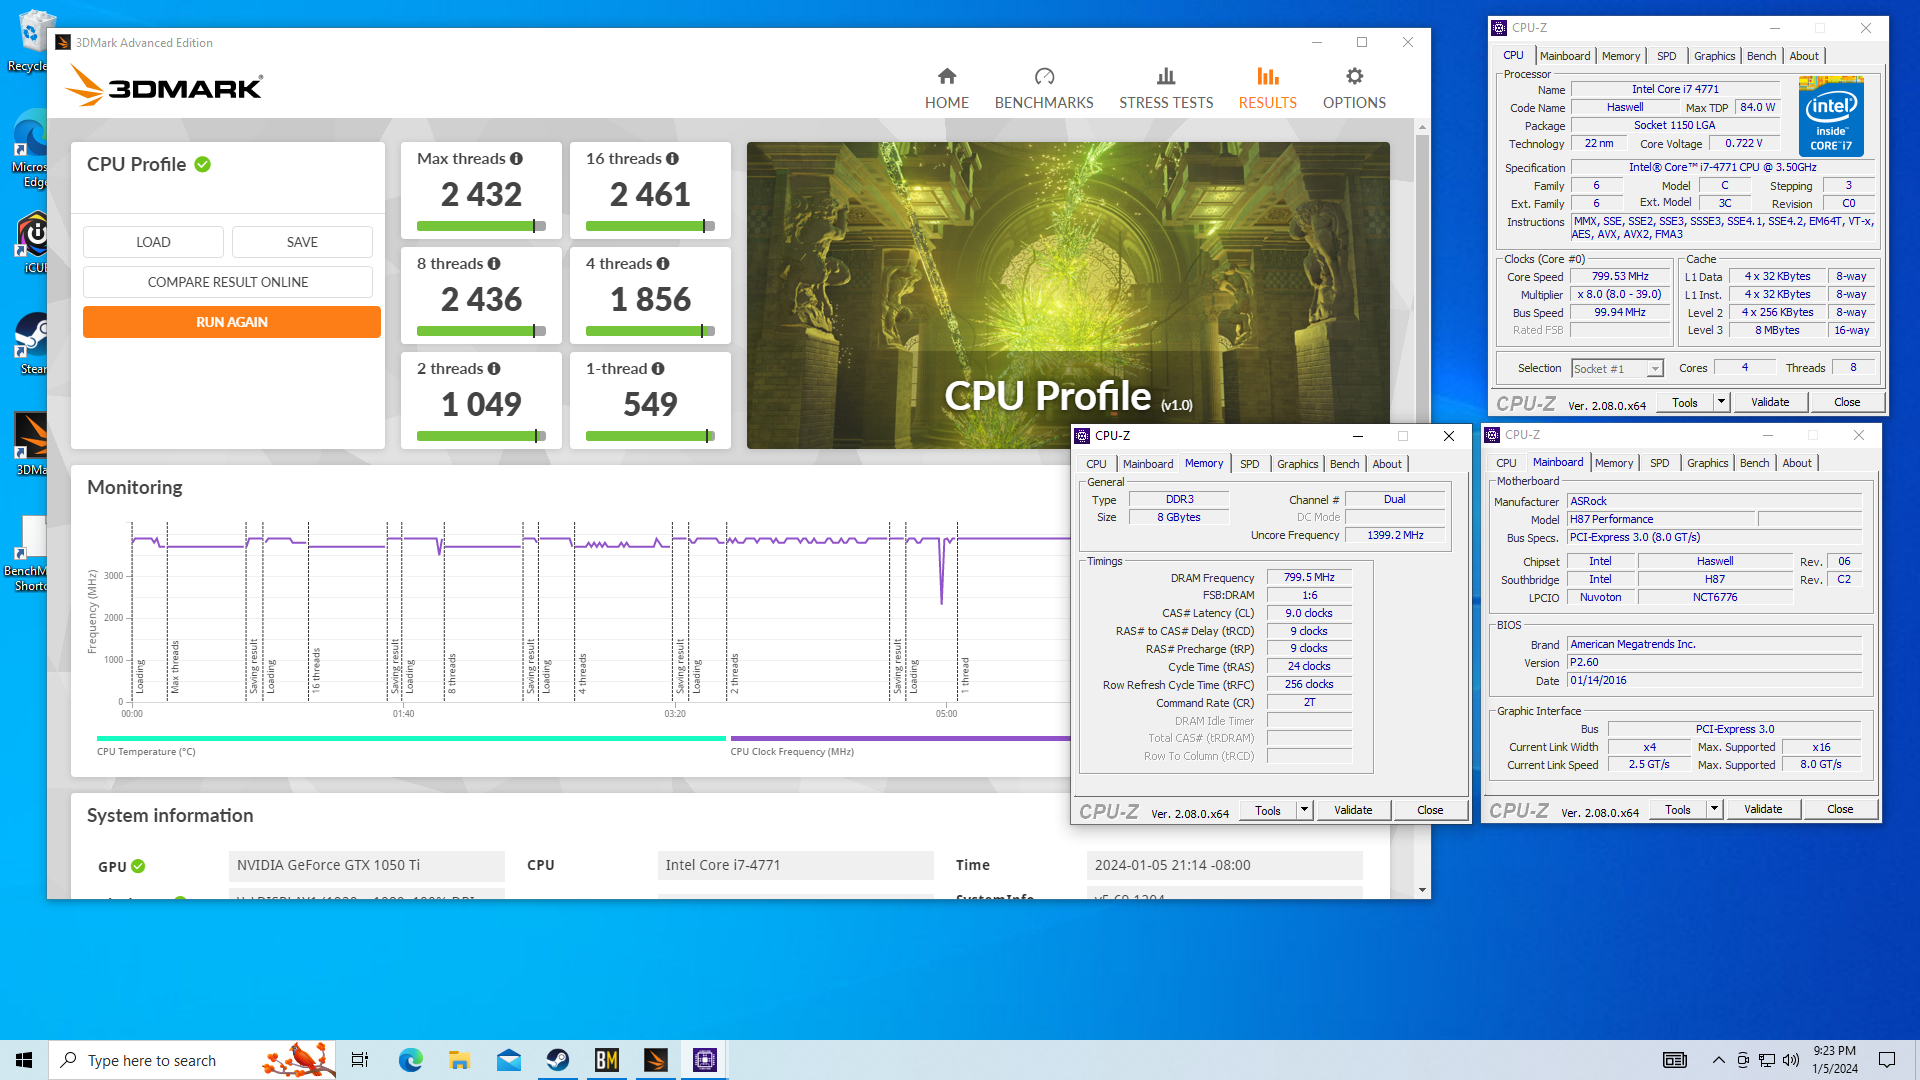Go to BENCHMARKS in 3DMark
The width and height of the screenshot is (1920, 1080).
[x=1044, y=88]
